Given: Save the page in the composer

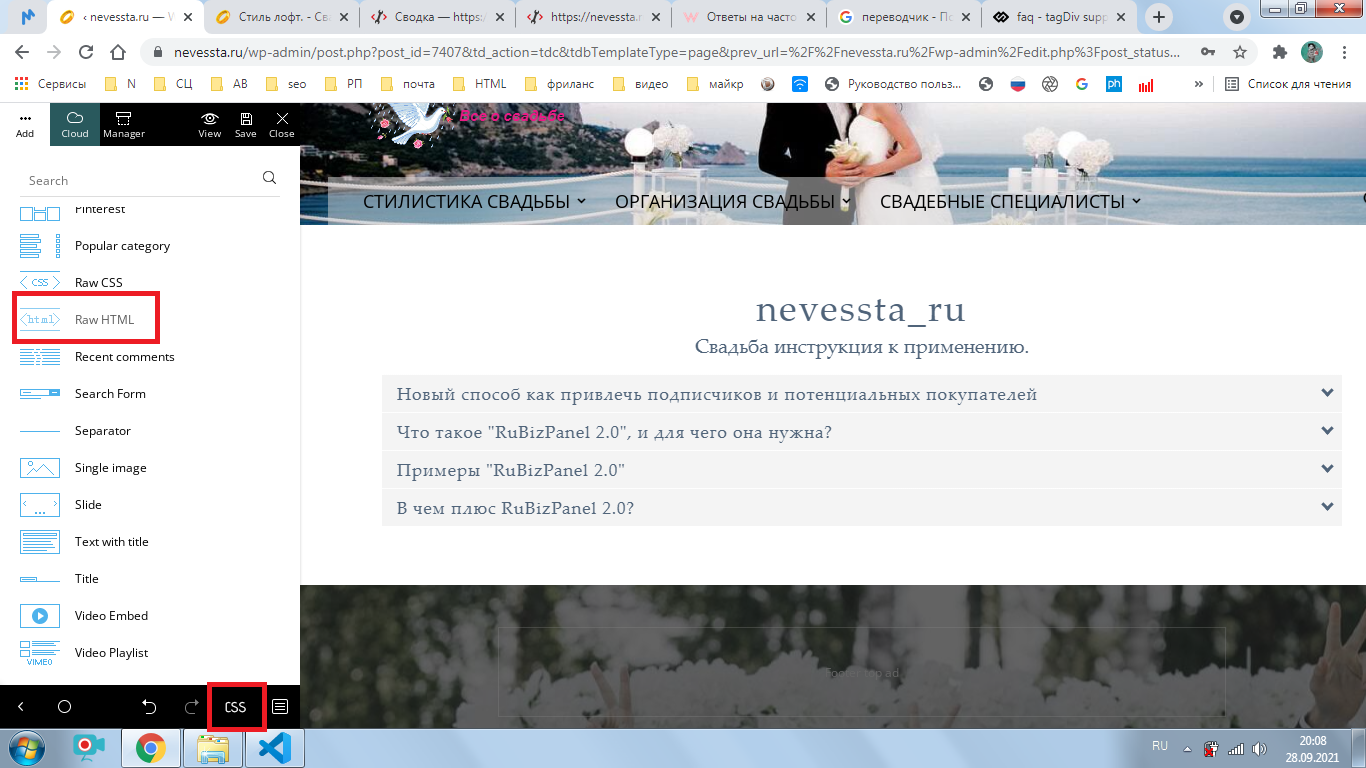Looking at the screenshot, I should coord(246,125).
